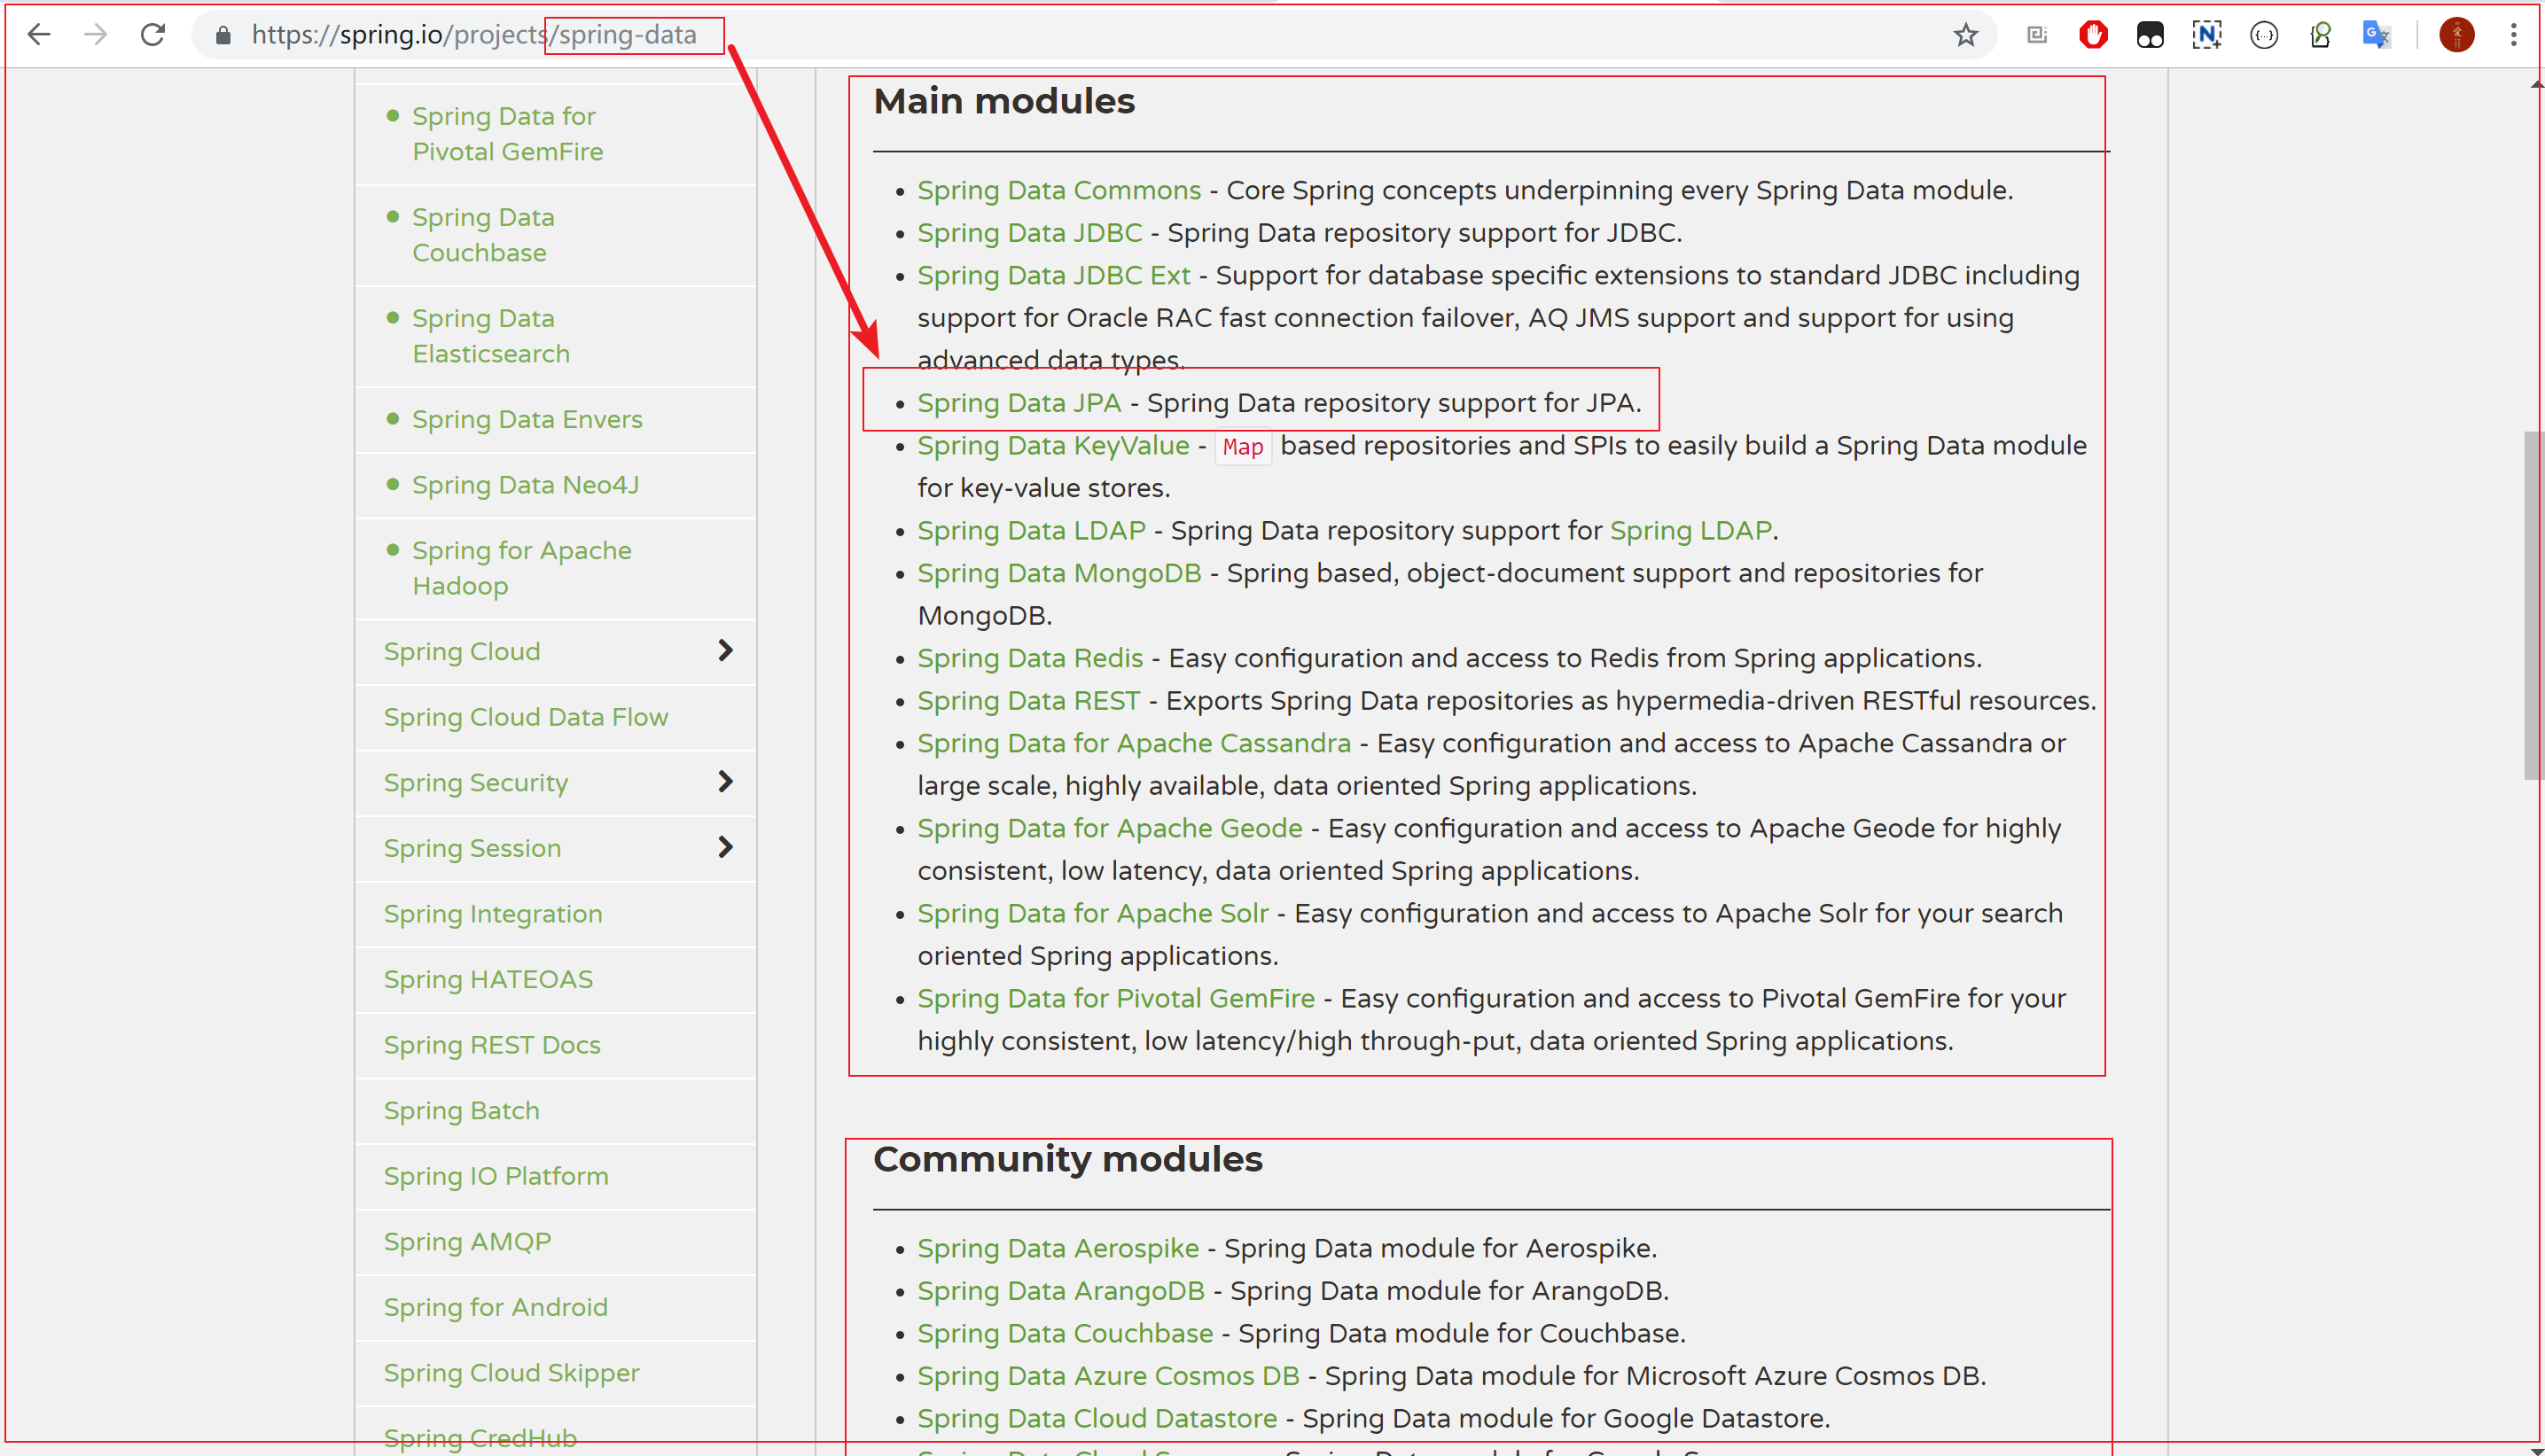Click the Community modules heading
2545x1456 pixels.
click(1068, 1159)
